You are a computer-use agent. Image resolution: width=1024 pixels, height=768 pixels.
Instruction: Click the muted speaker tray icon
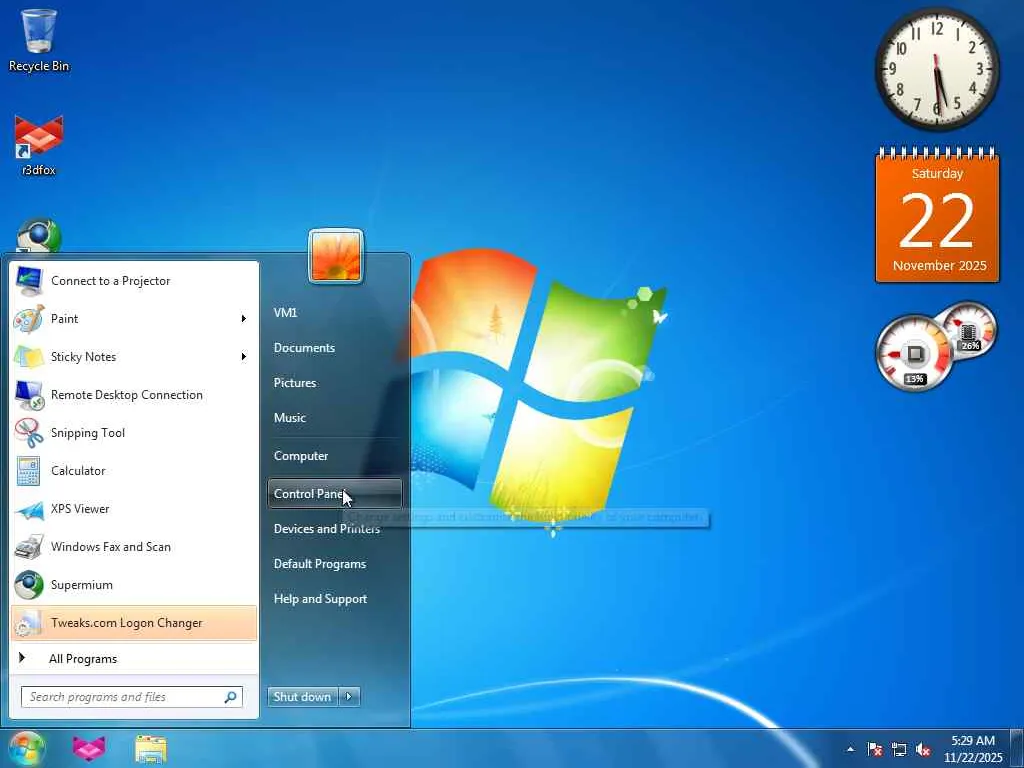[x=923, y=749]
